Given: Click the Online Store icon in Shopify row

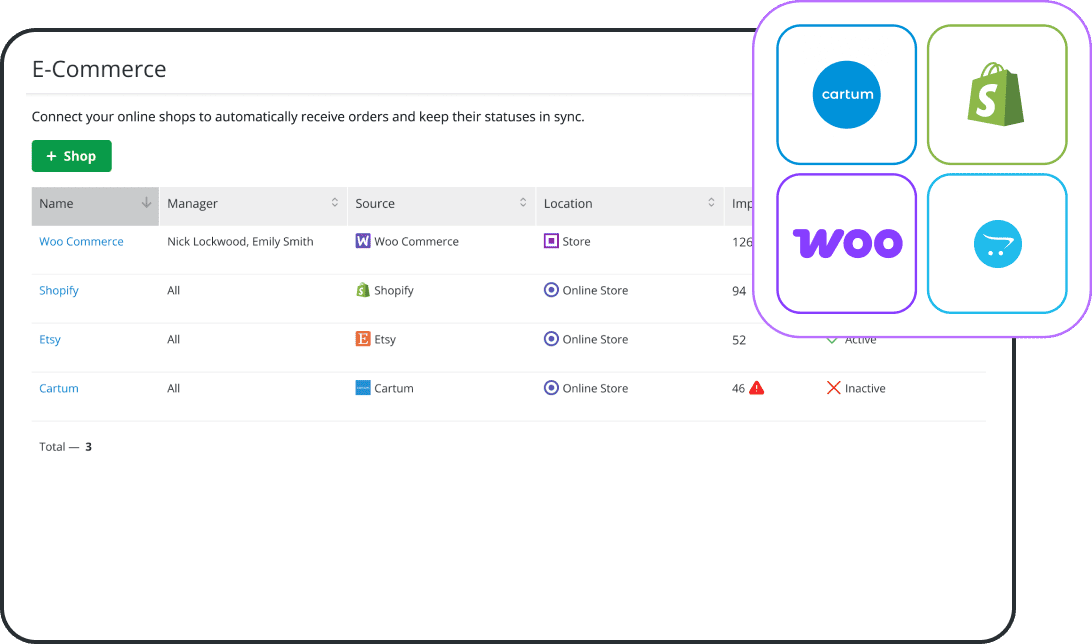Looking at the screenshot, I should (550, 290).
